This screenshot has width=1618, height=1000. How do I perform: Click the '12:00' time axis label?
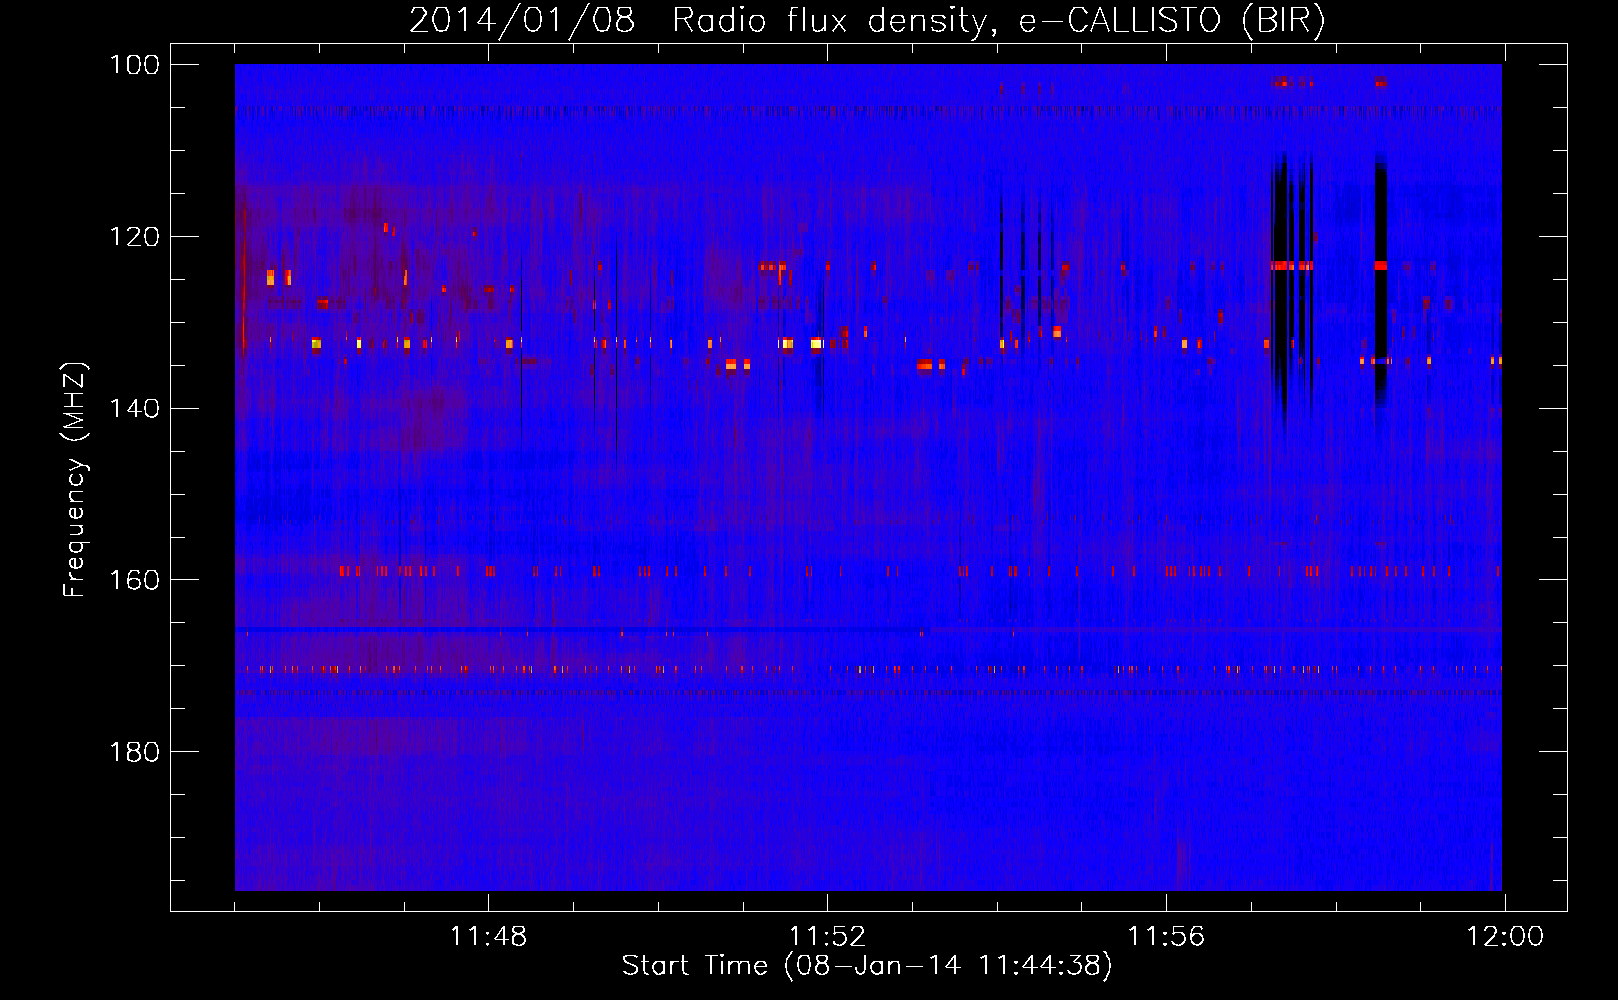[1505, 937]
